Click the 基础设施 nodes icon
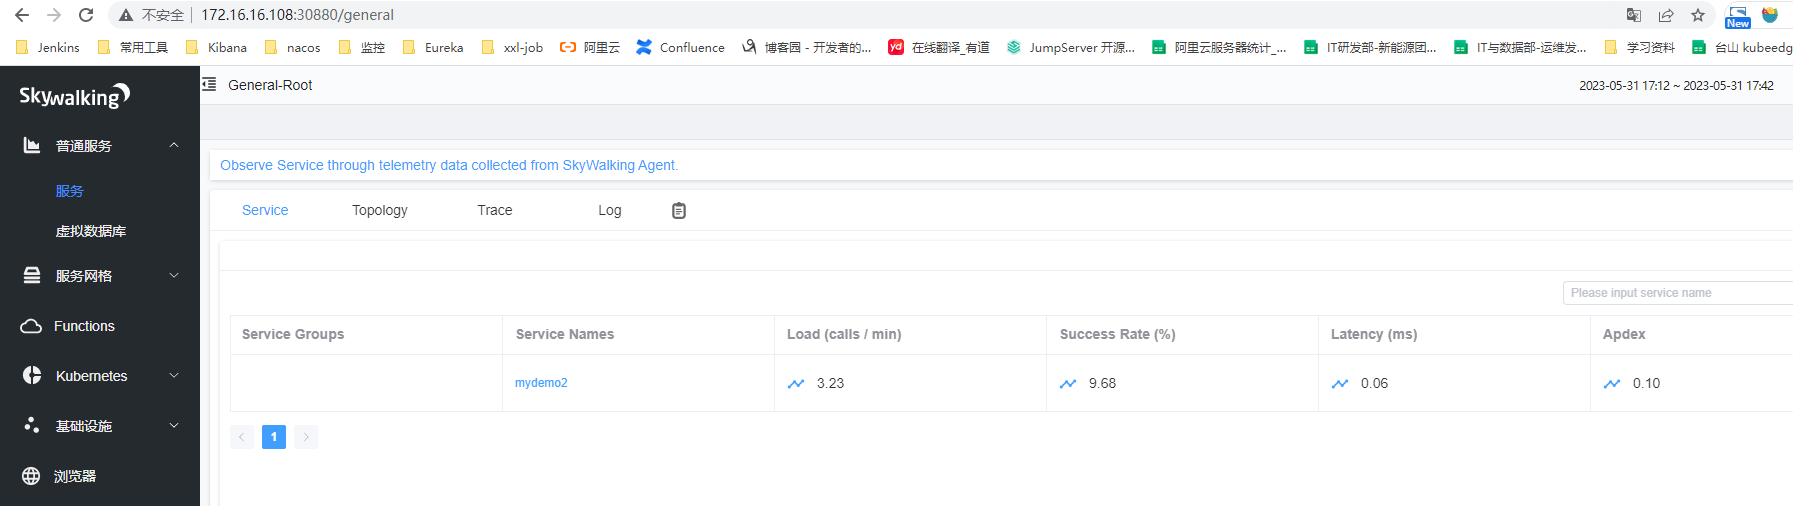The height and width of the screenshot is (506, 1793). 32,426
